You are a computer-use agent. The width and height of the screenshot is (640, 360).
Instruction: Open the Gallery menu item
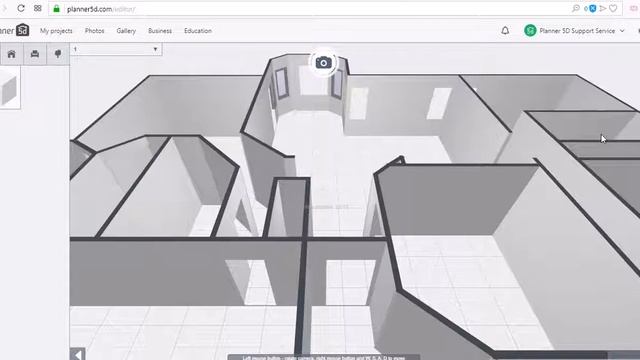(126, 31)
